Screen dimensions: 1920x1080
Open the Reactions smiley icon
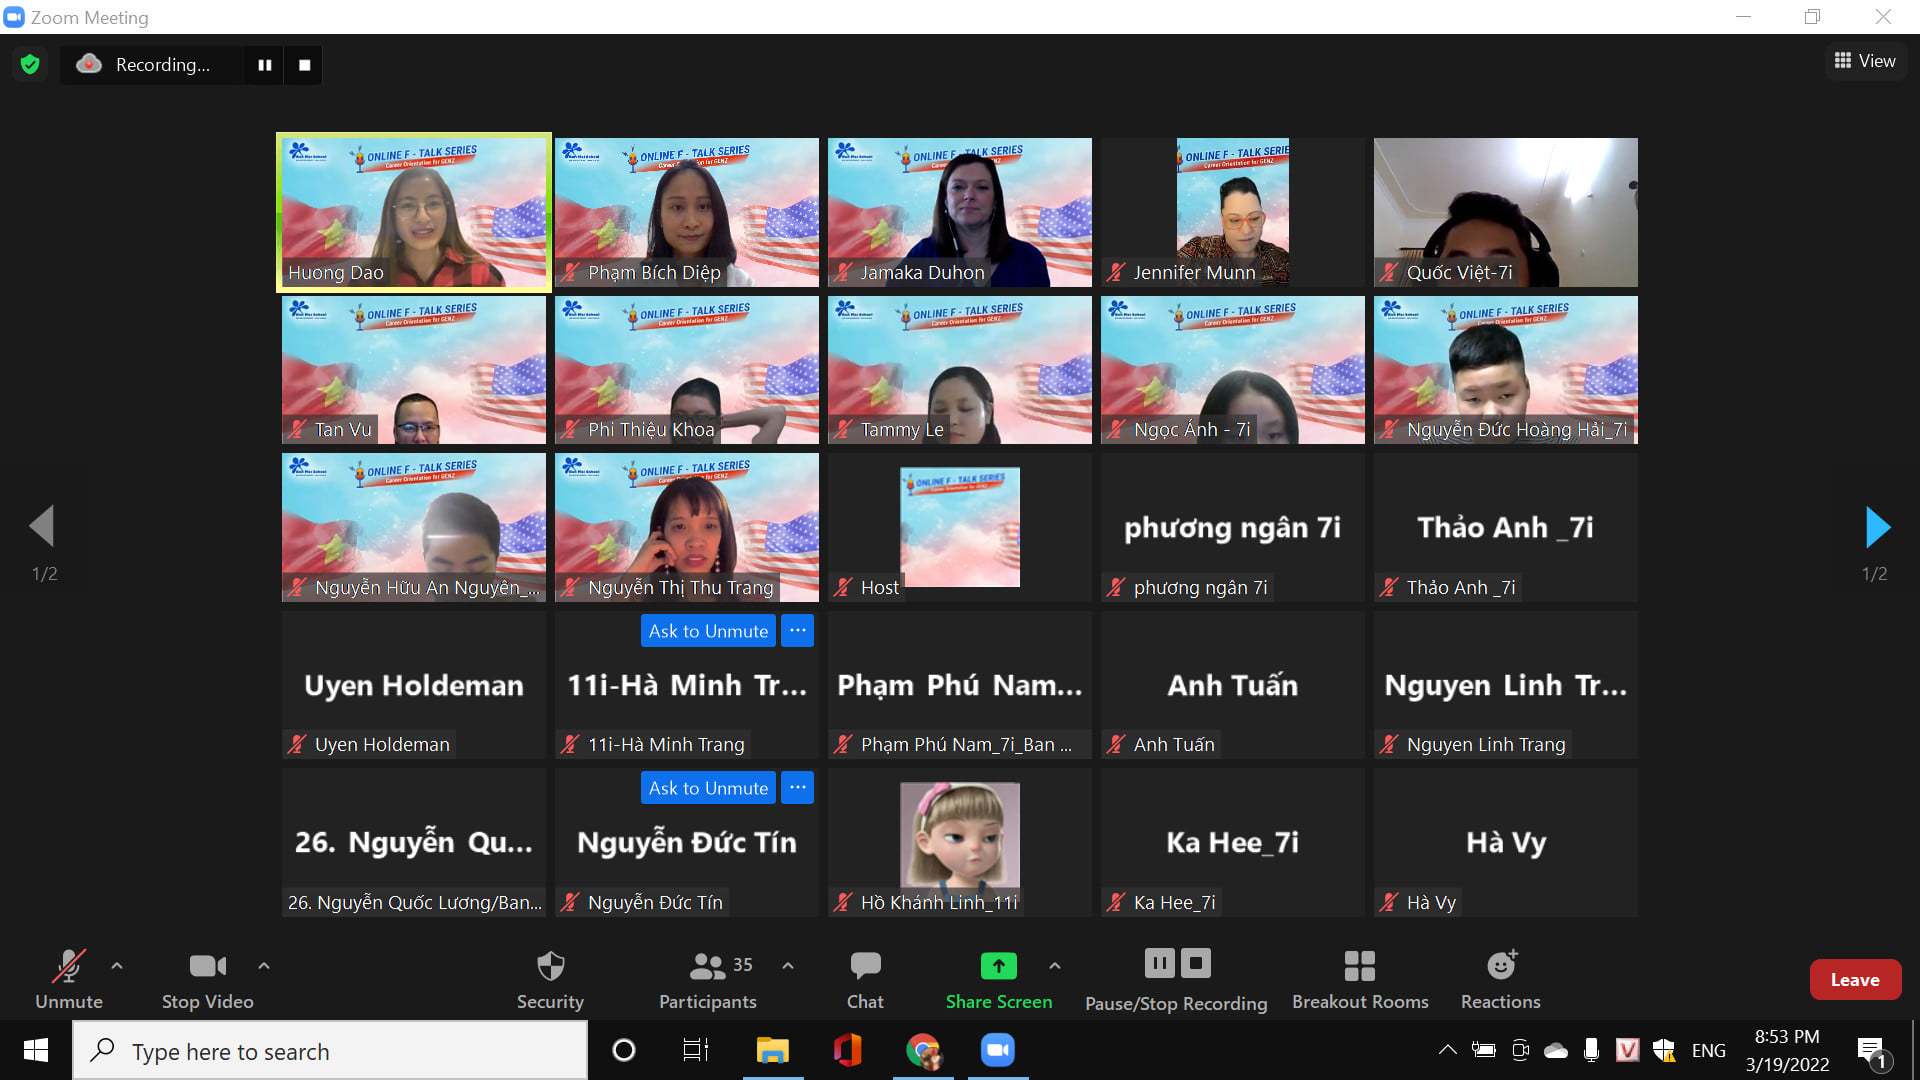[x=1500, y=966]
